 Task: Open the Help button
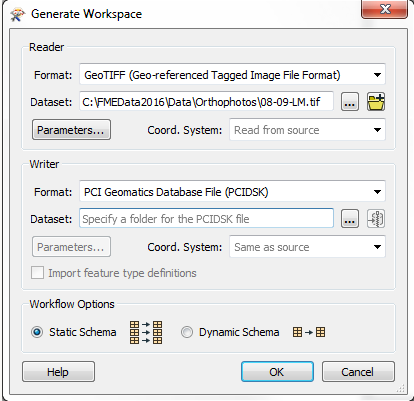point(58,372)
